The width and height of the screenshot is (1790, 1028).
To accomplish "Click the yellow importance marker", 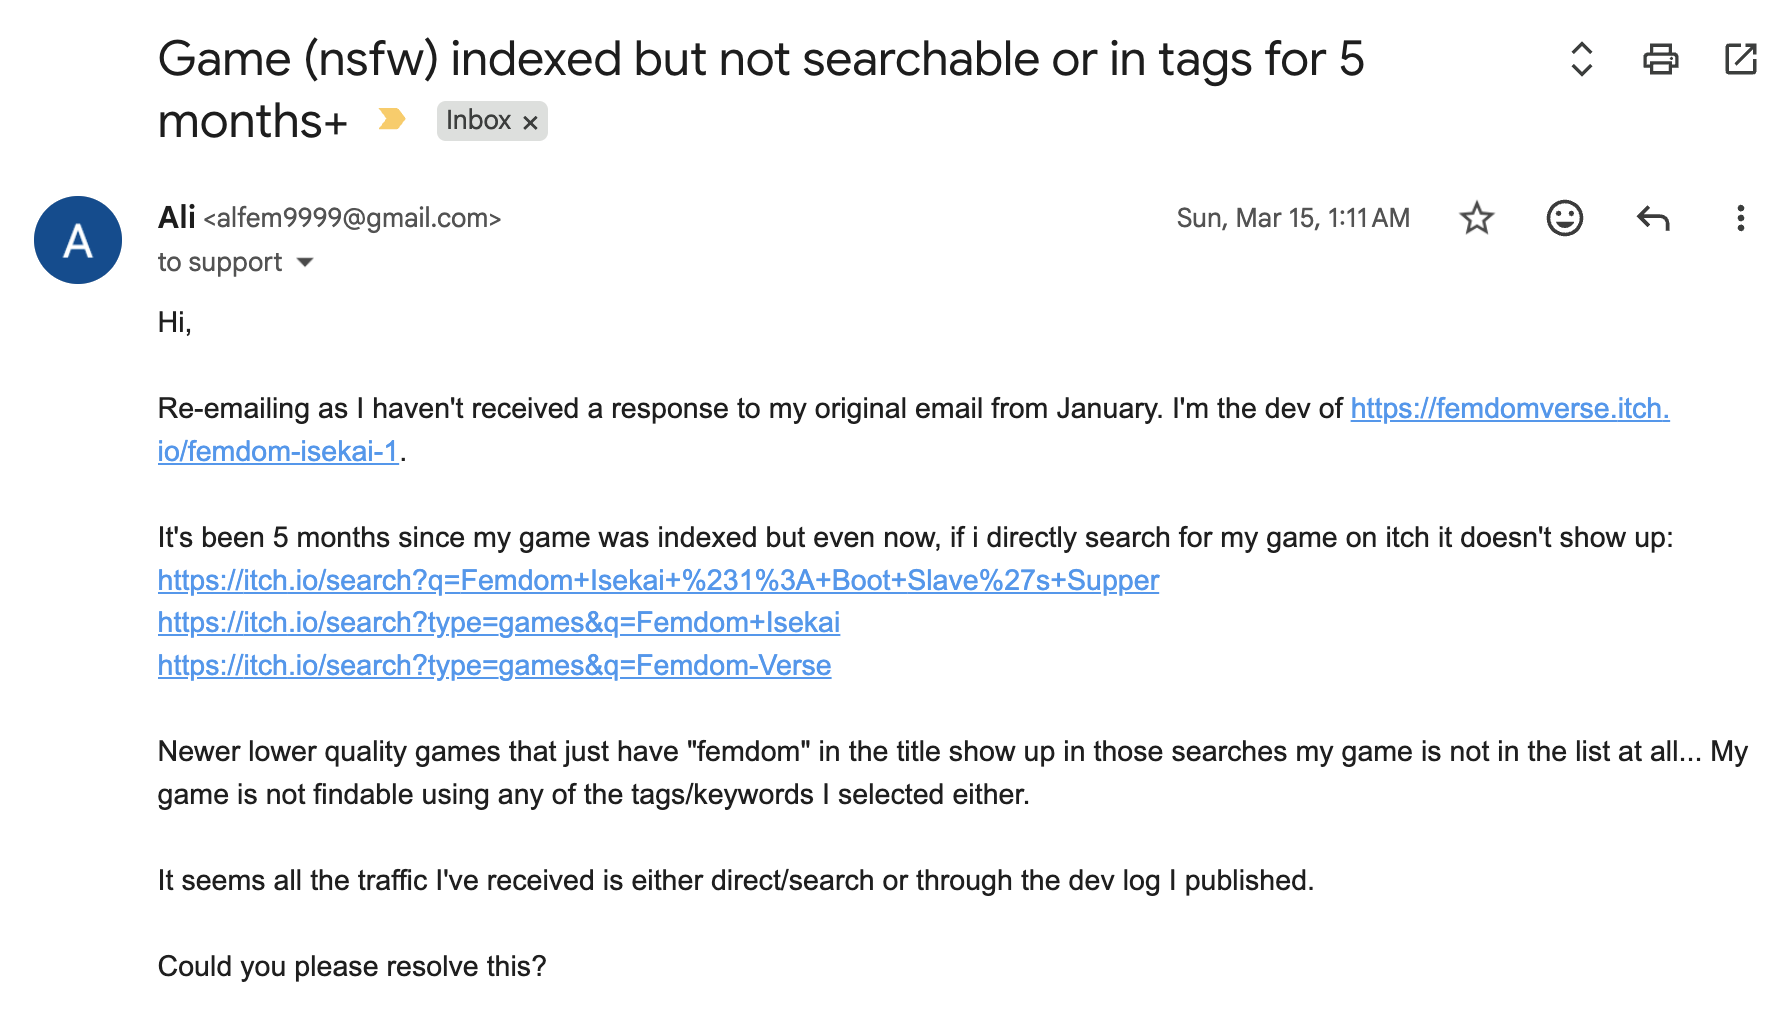I will click(x=390, y=119).
